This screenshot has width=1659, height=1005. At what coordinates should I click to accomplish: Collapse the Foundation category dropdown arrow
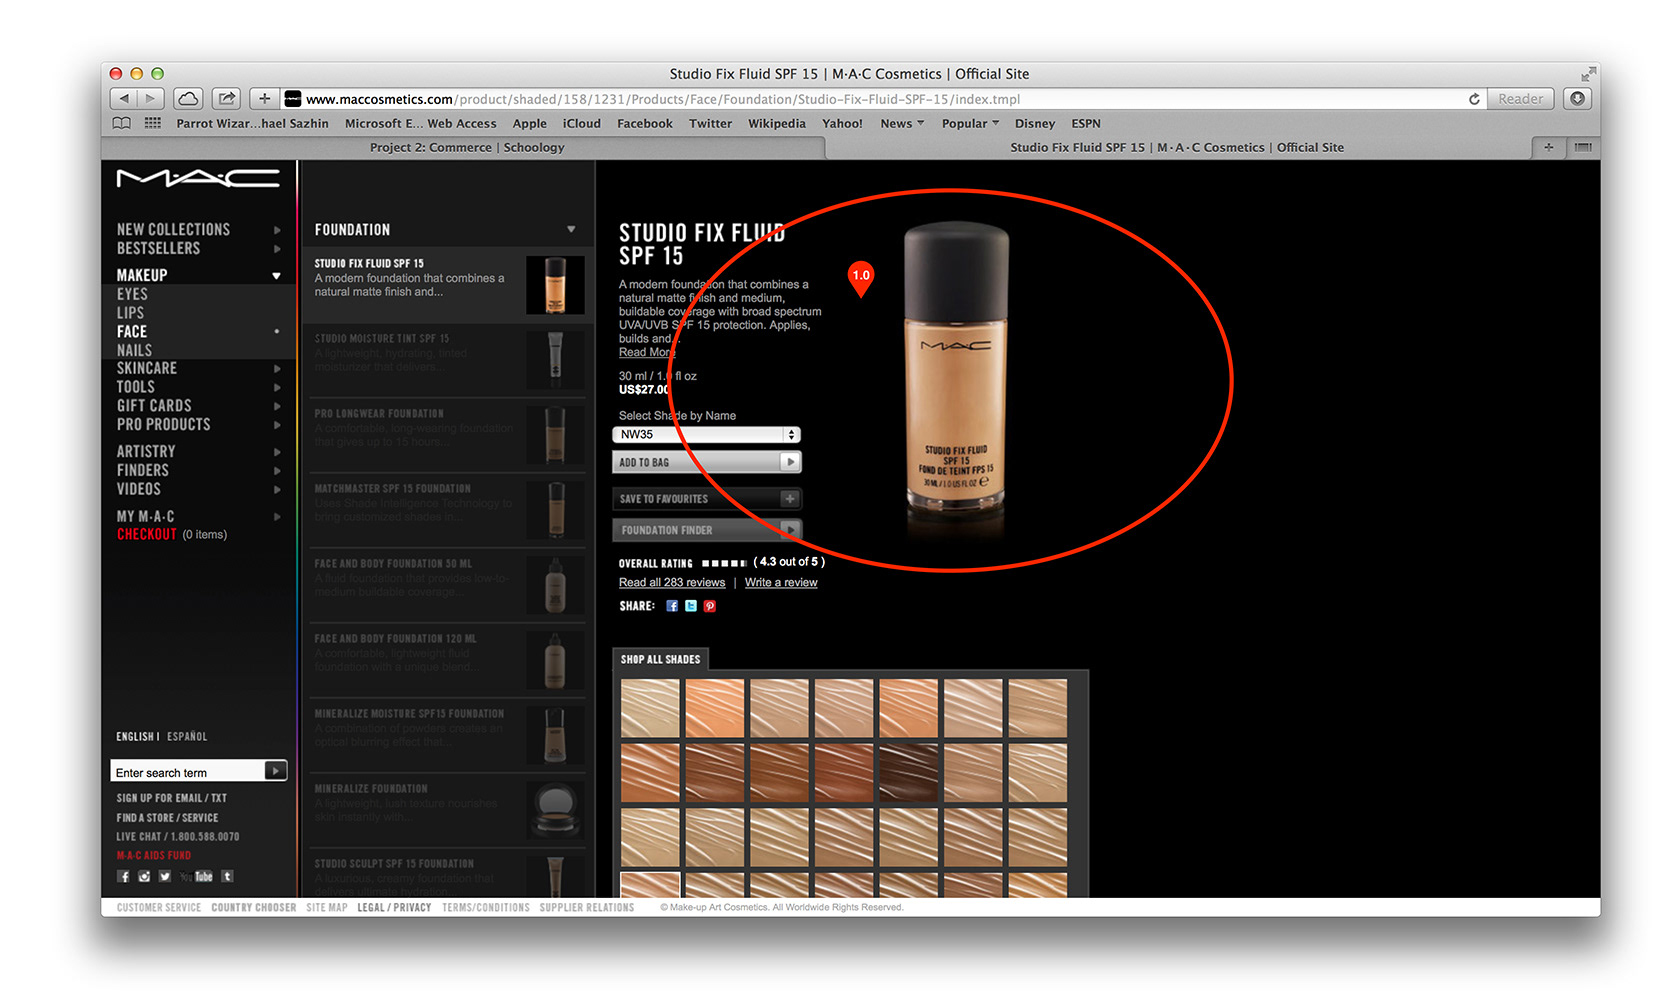pyautogui.click(x=571, y=230)
